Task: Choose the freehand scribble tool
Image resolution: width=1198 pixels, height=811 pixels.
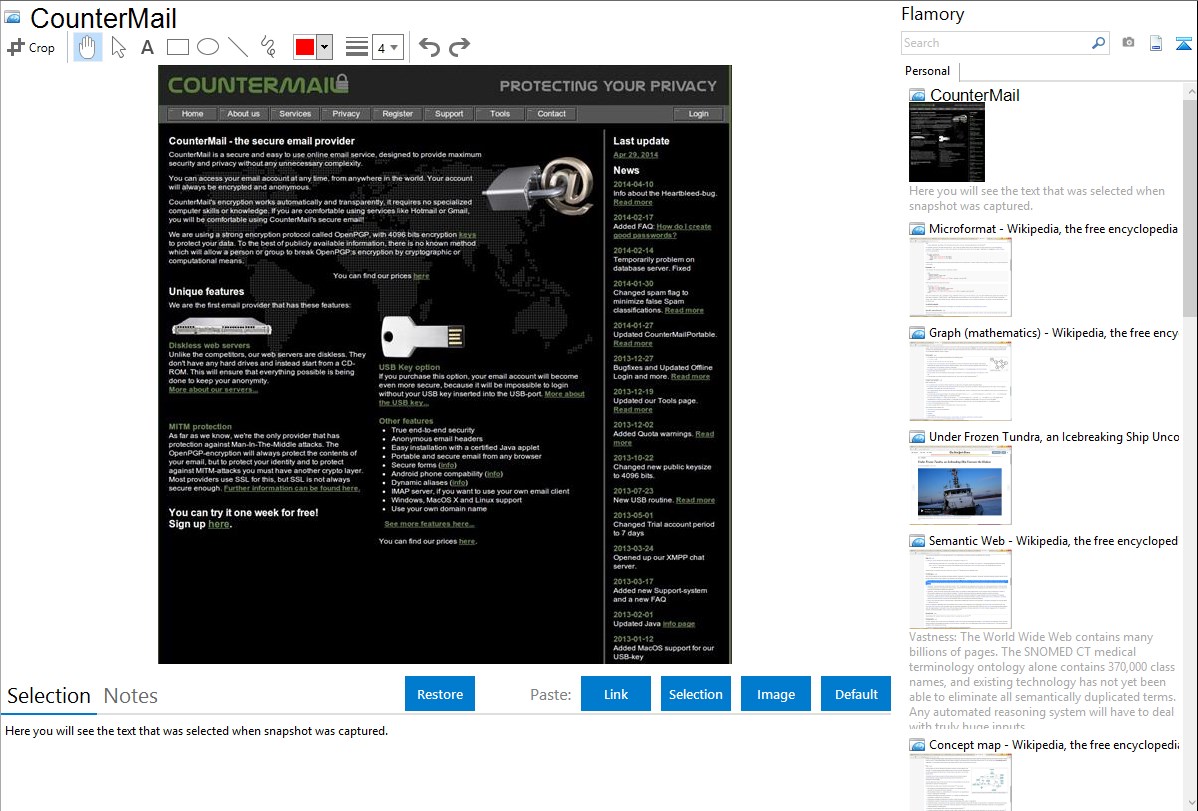Action: pos(267,47)
